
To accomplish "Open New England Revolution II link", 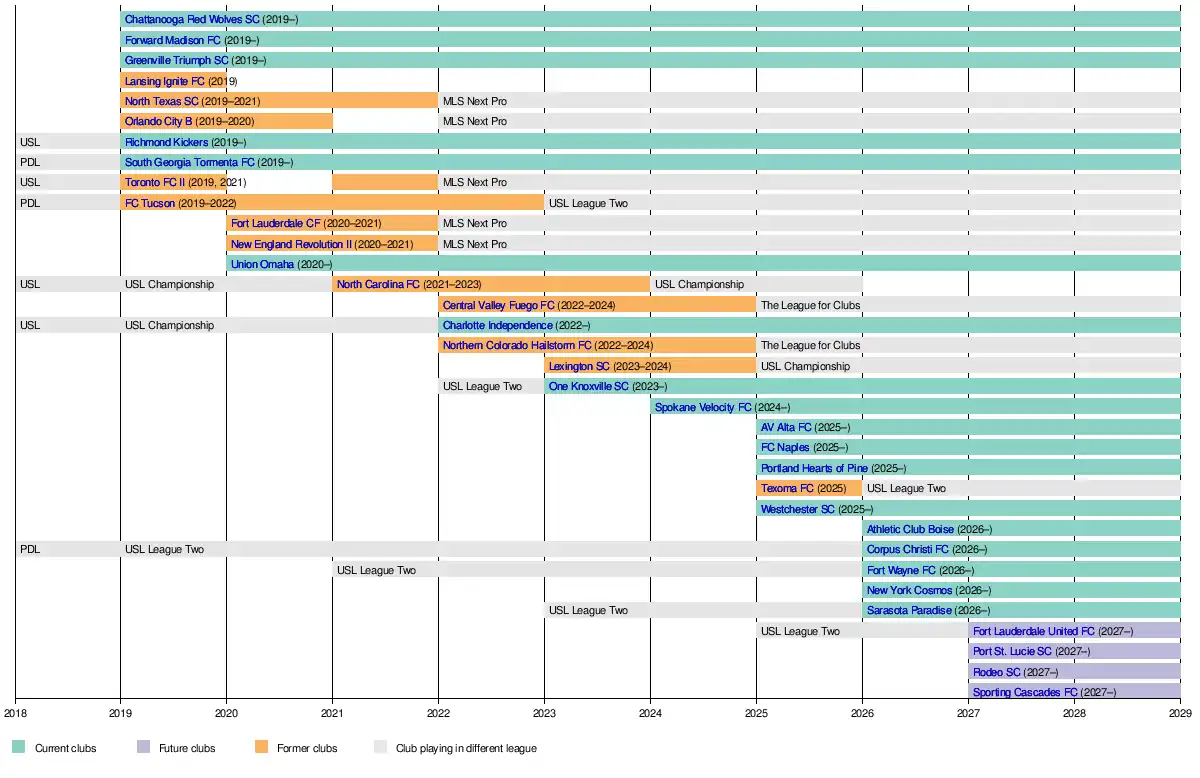I will 291,244.
